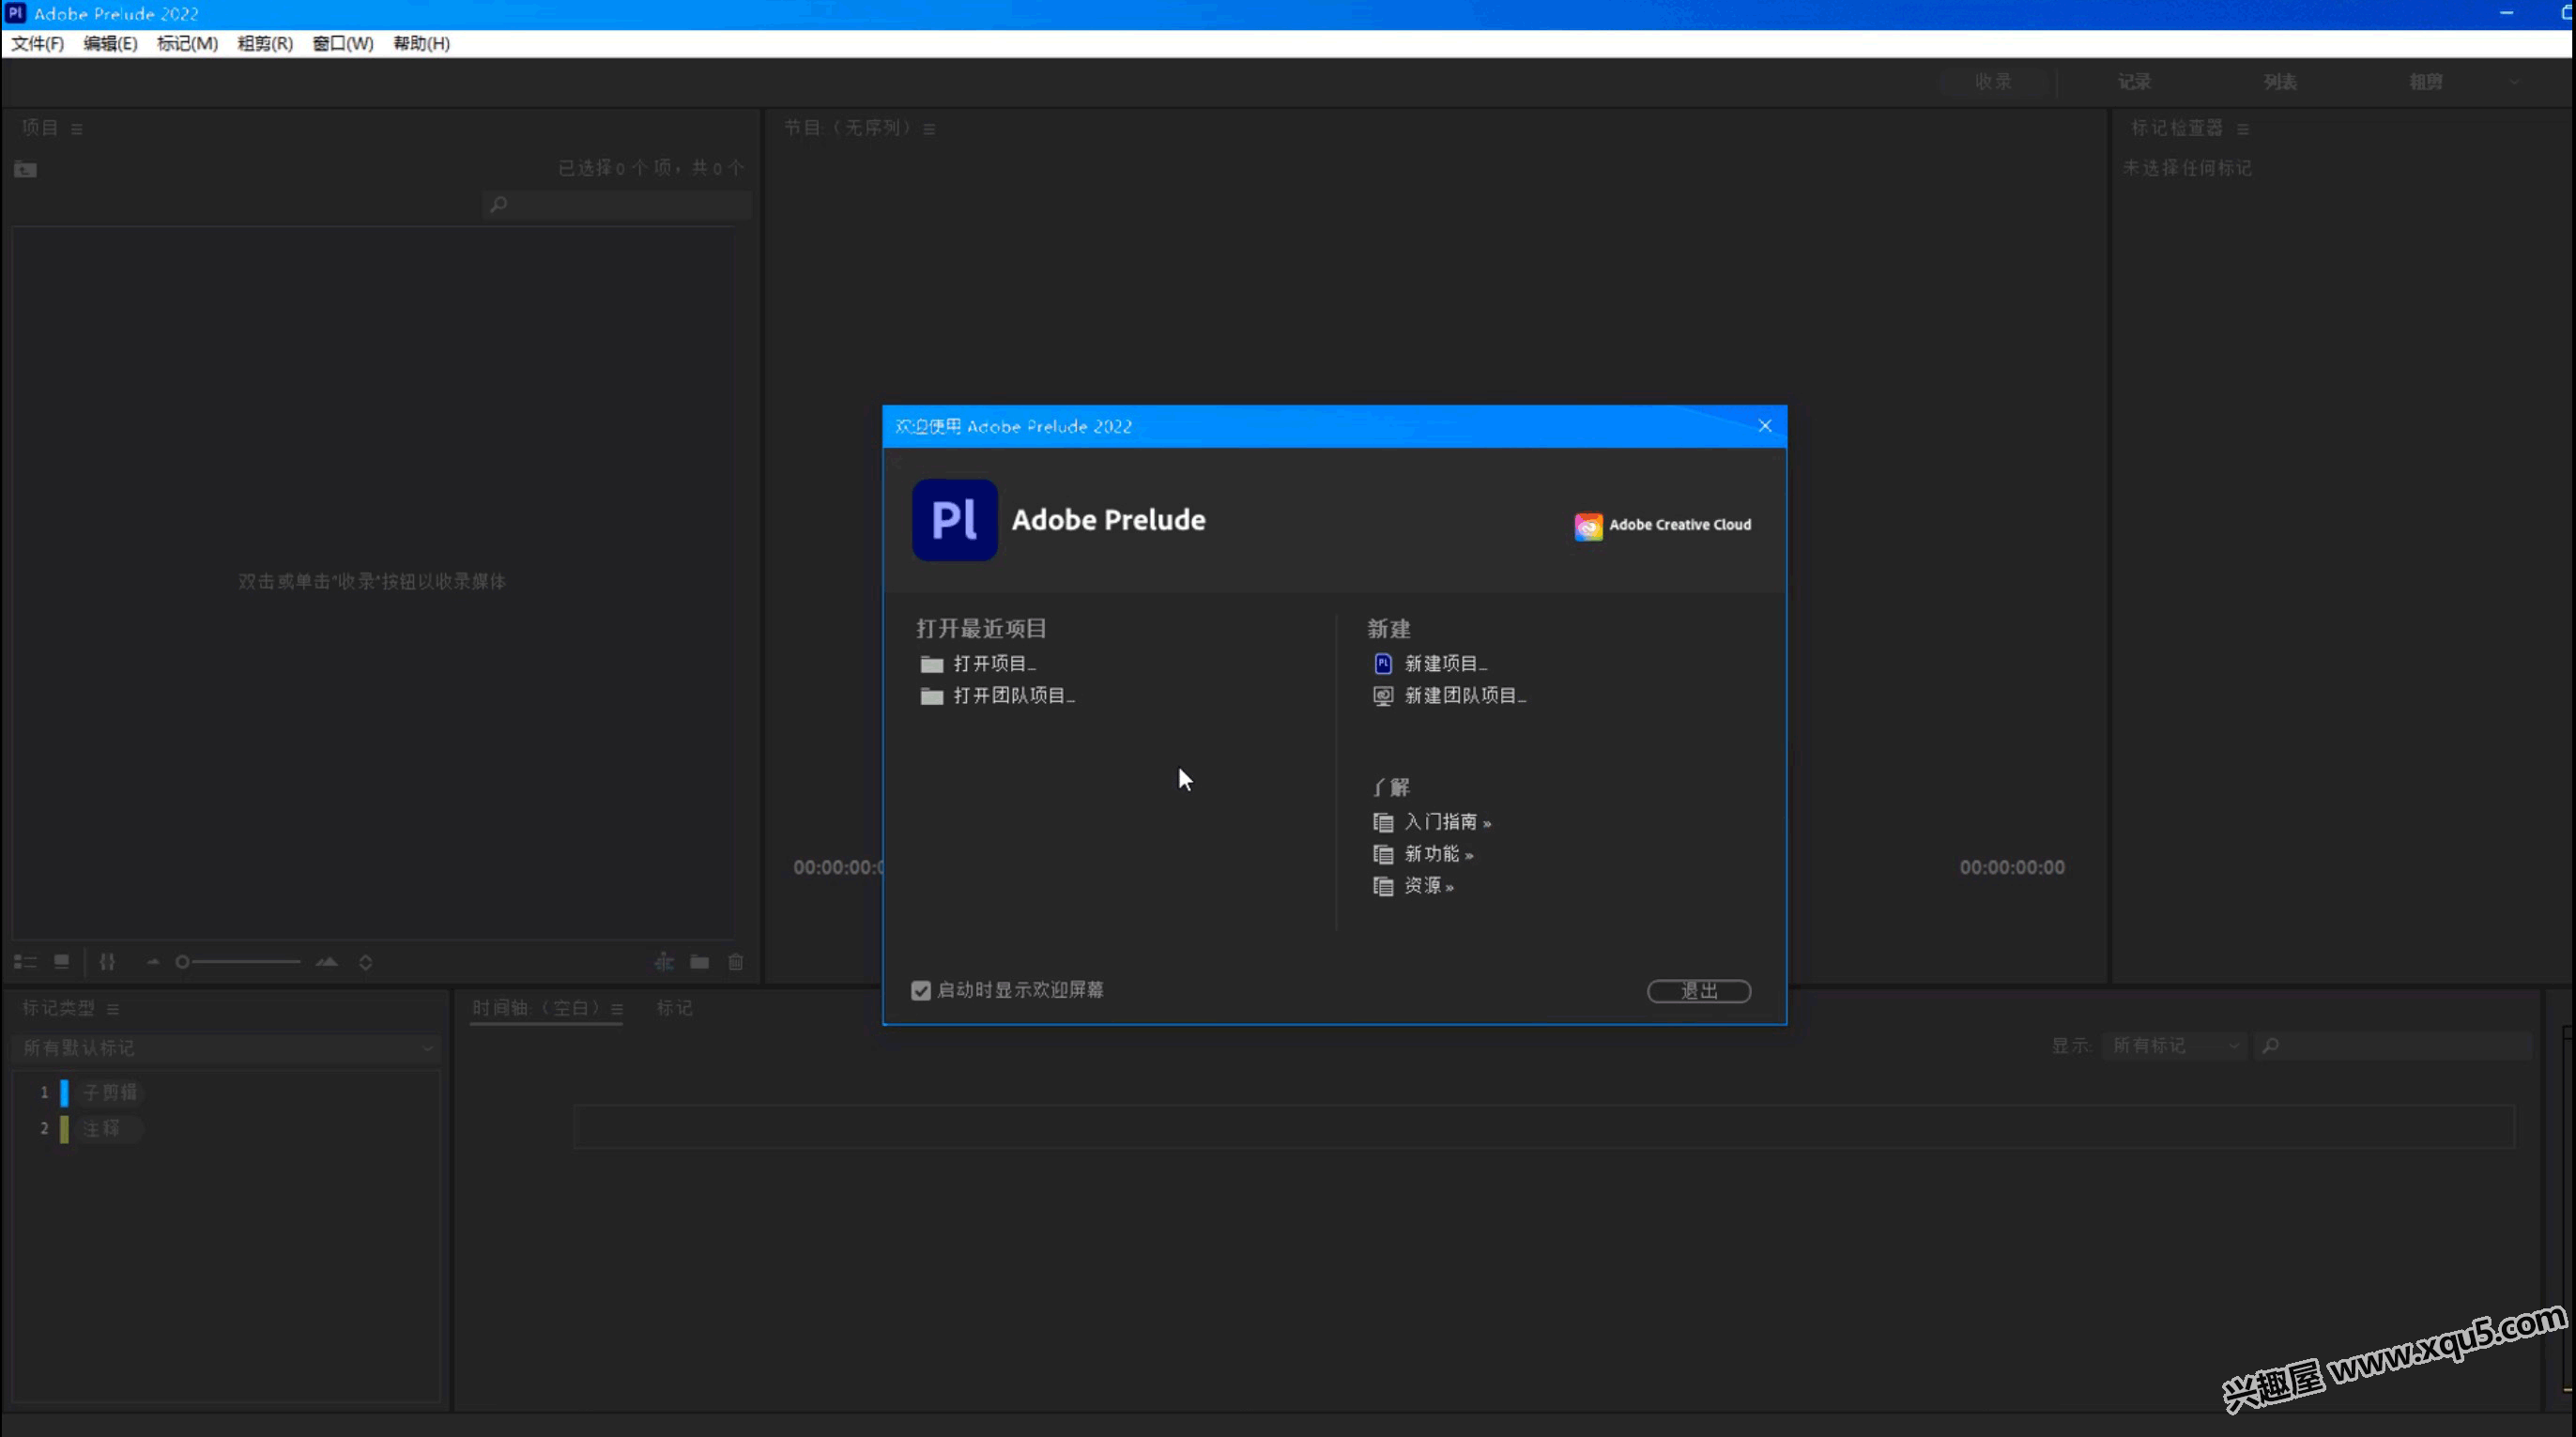Viewport: 2576px width, 1437px height.
Task: Close the welcome dialog with X
Action: coord(1764,426)
